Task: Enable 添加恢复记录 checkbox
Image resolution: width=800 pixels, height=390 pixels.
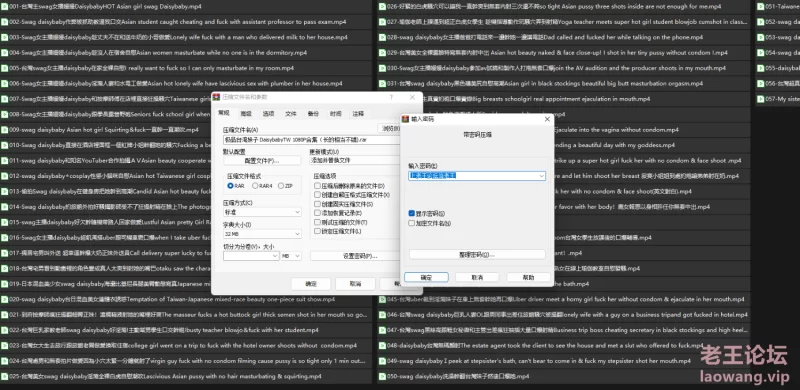Action: [x=317, y=213]
